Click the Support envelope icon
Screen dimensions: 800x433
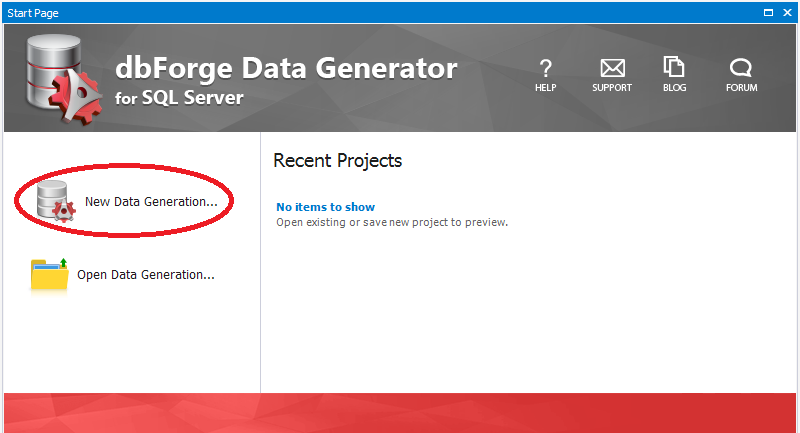point(612,67)
